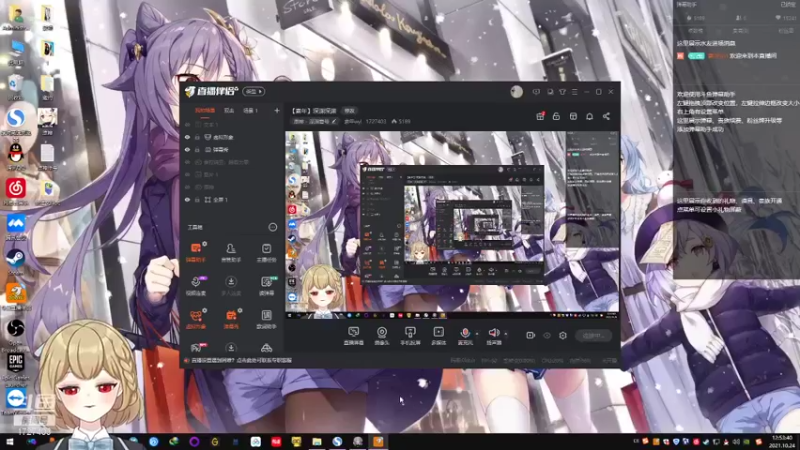The height and width of the screenshot is (450, 800).
Task: Select the 全屏 1 layer name
Action: click(220, 199)
